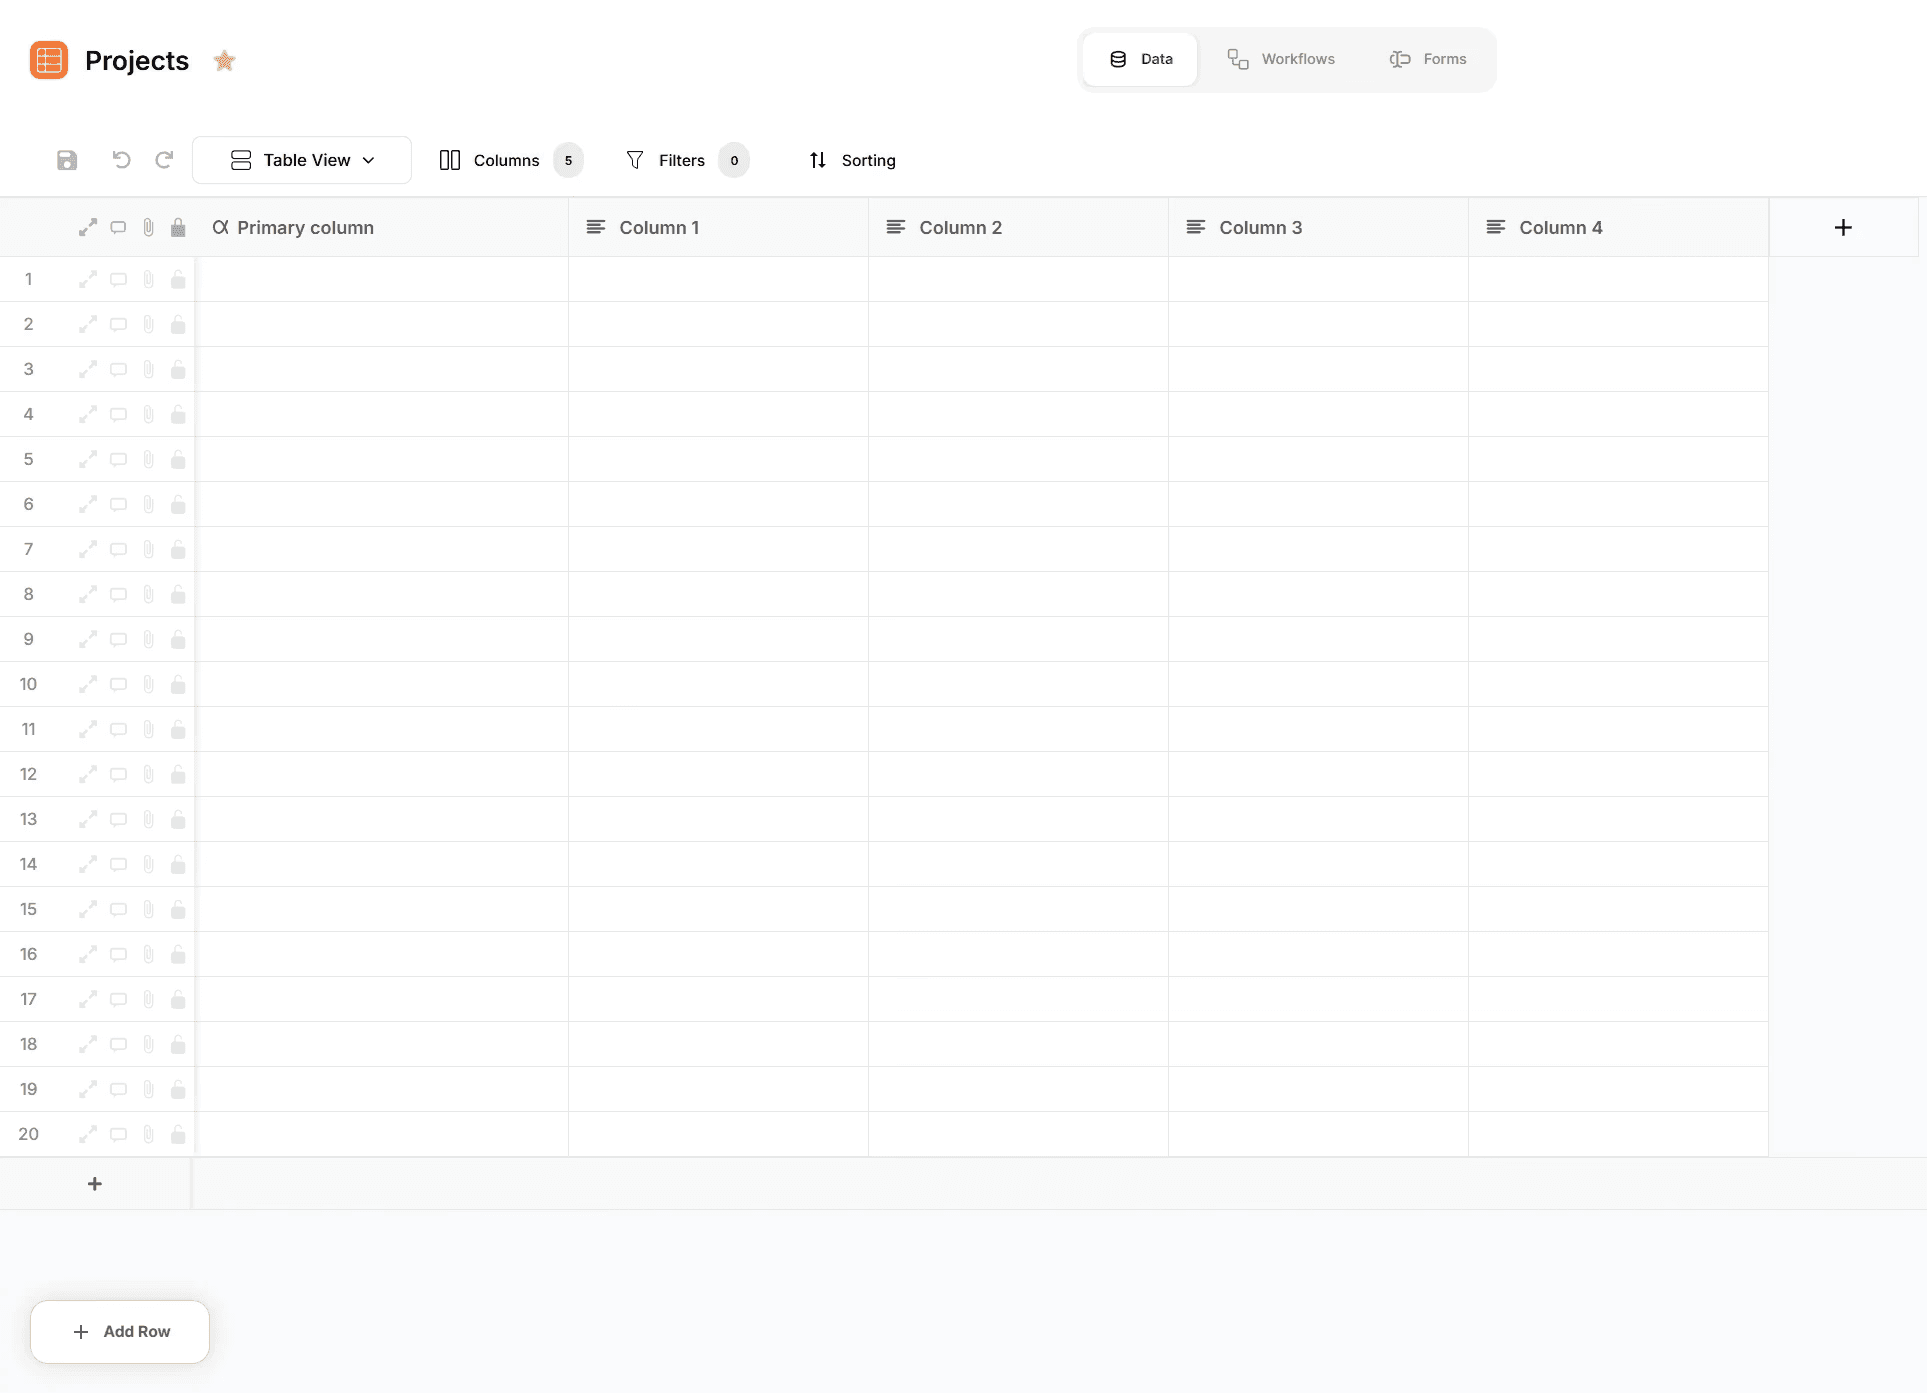Open the Sorting options
This screenshot has height=1393, width=1927.
click(852, 160)
